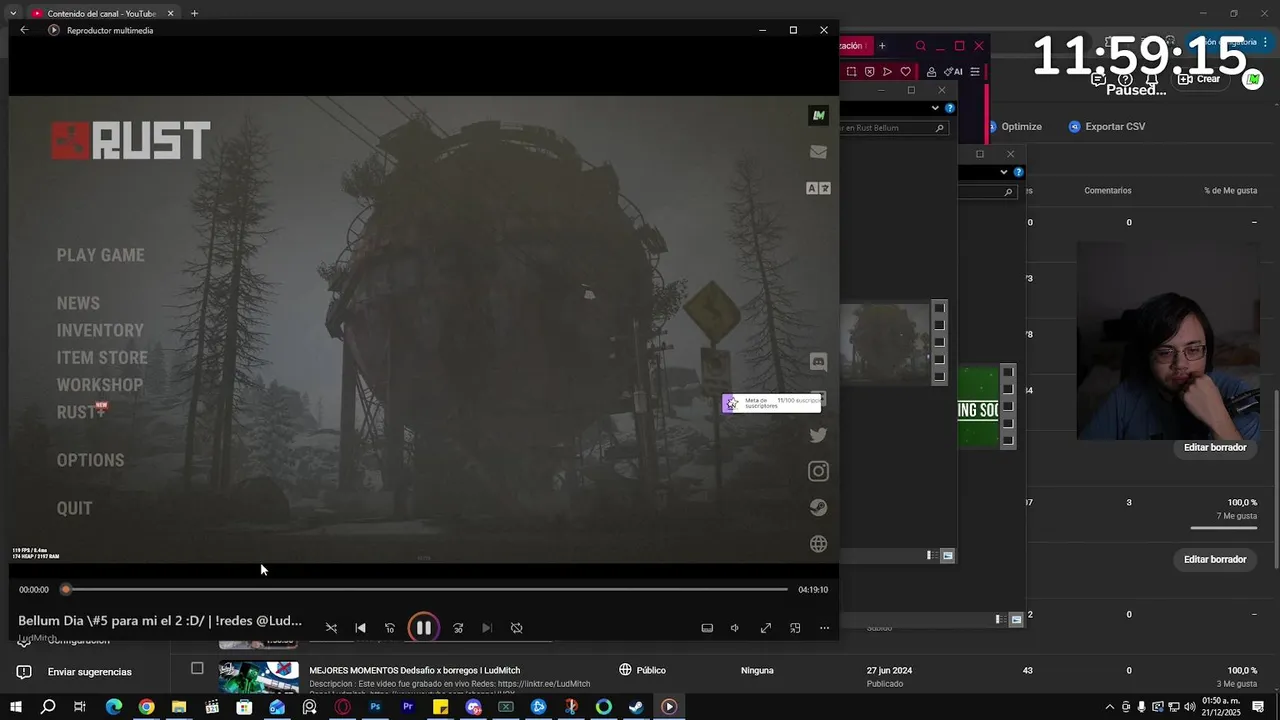
Task: Skip to the previous track
Action: (361, 628)
